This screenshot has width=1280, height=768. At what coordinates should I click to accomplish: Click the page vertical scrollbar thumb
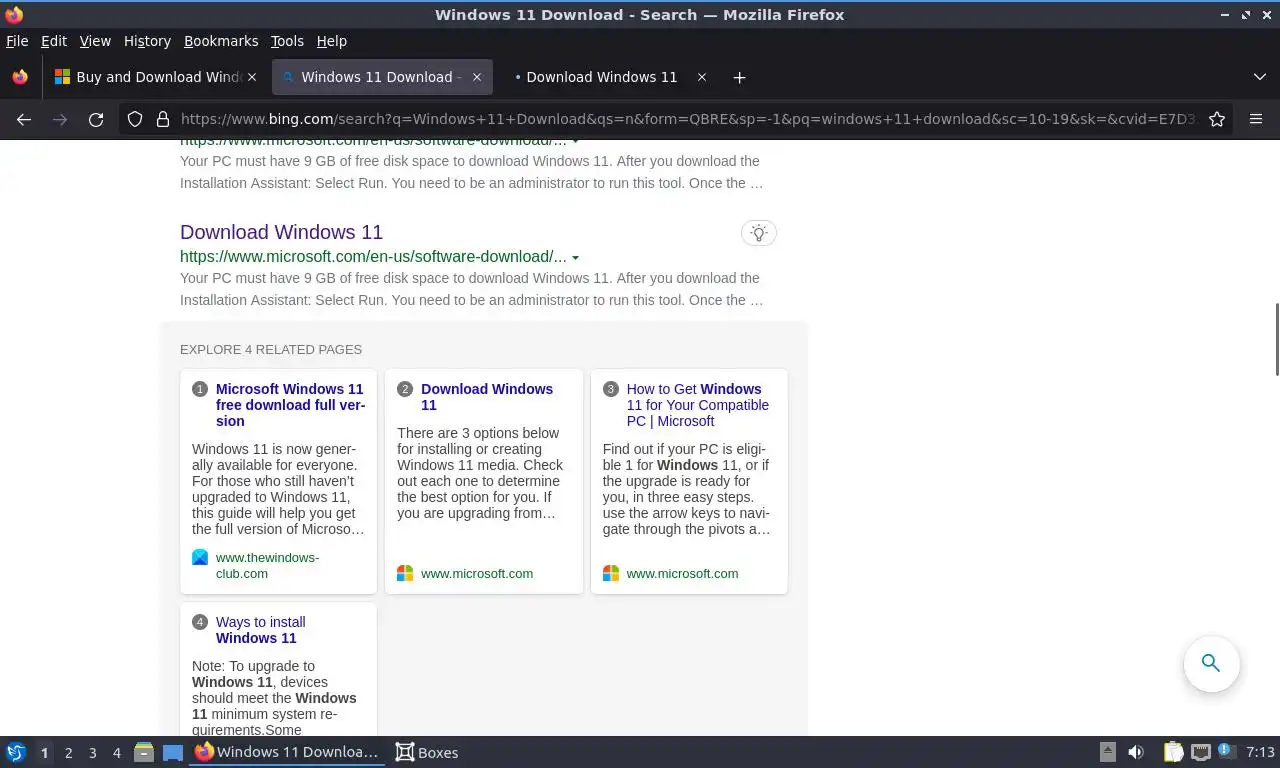1276,339
